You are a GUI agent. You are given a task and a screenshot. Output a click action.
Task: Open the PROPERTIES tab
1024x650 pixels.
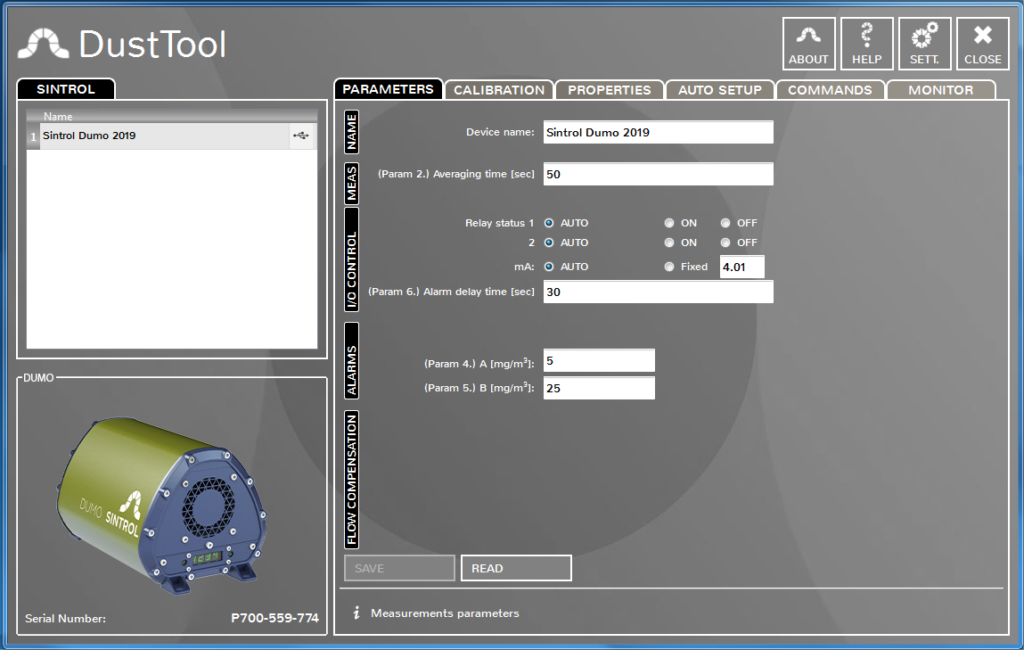tap(609, 90)
